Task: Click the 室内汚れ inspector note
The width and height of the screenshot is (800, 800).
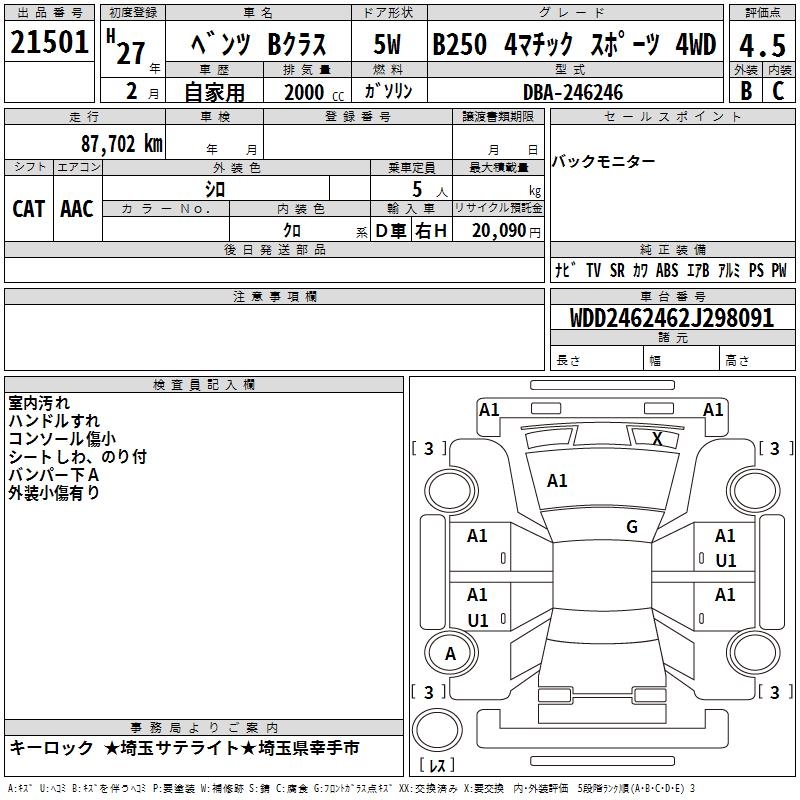Action: click(40, 403)
